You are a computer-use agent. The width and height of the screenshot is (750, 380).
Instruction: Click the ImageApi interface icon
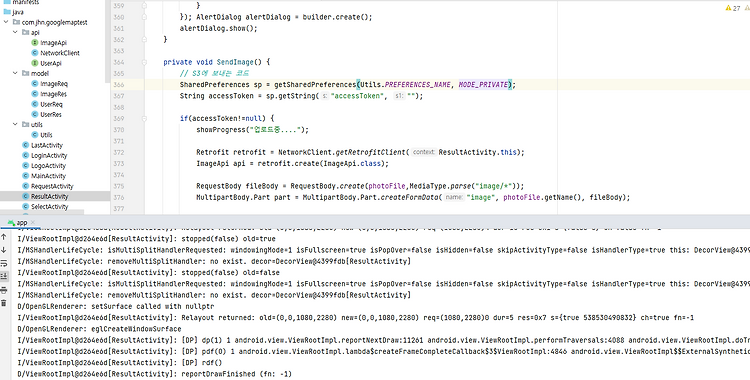[x=34, y=43]
